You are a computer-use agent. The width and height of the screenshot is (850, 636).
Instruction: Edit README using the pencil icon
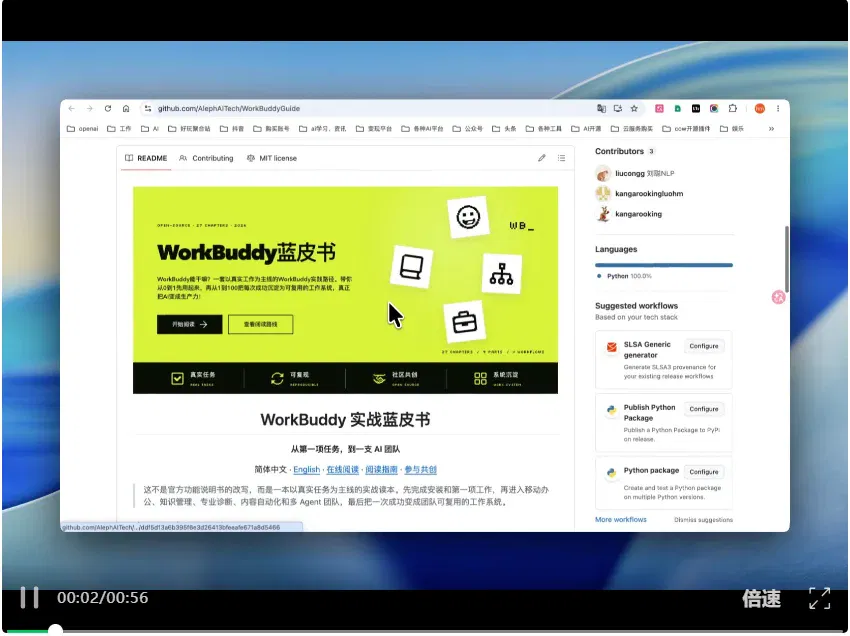(x=542, y=158)
